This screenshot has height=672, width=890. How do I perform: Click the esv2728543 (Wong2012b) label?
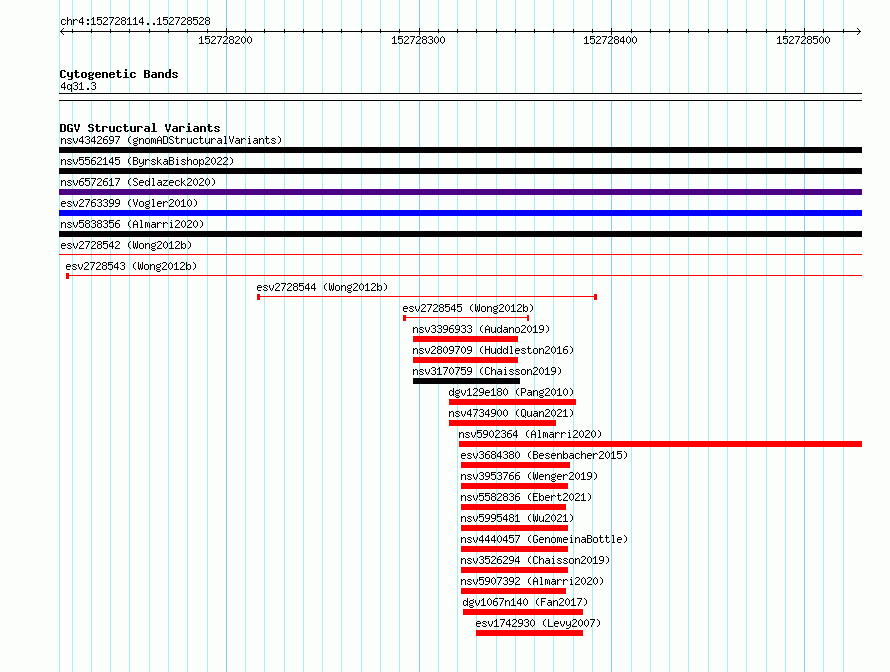131,266
